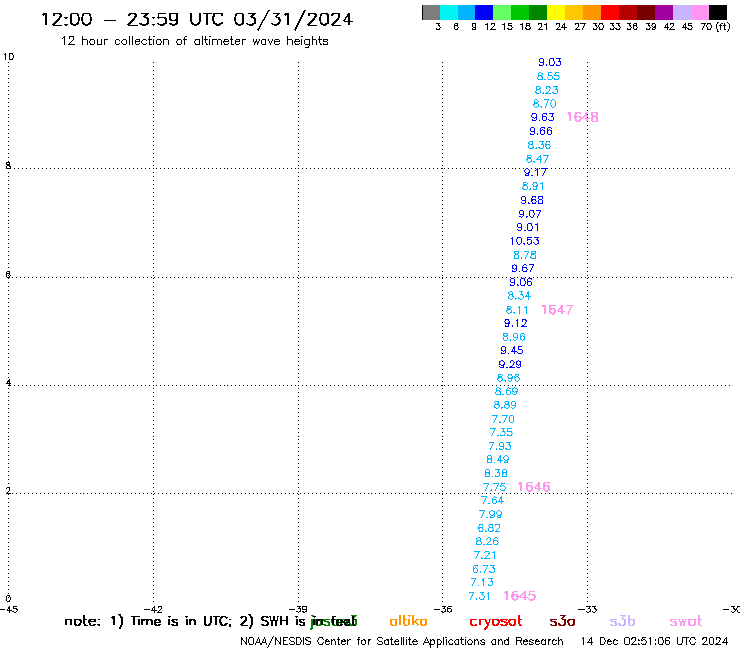Click the pink time label 1645

(x=520, y=596)
